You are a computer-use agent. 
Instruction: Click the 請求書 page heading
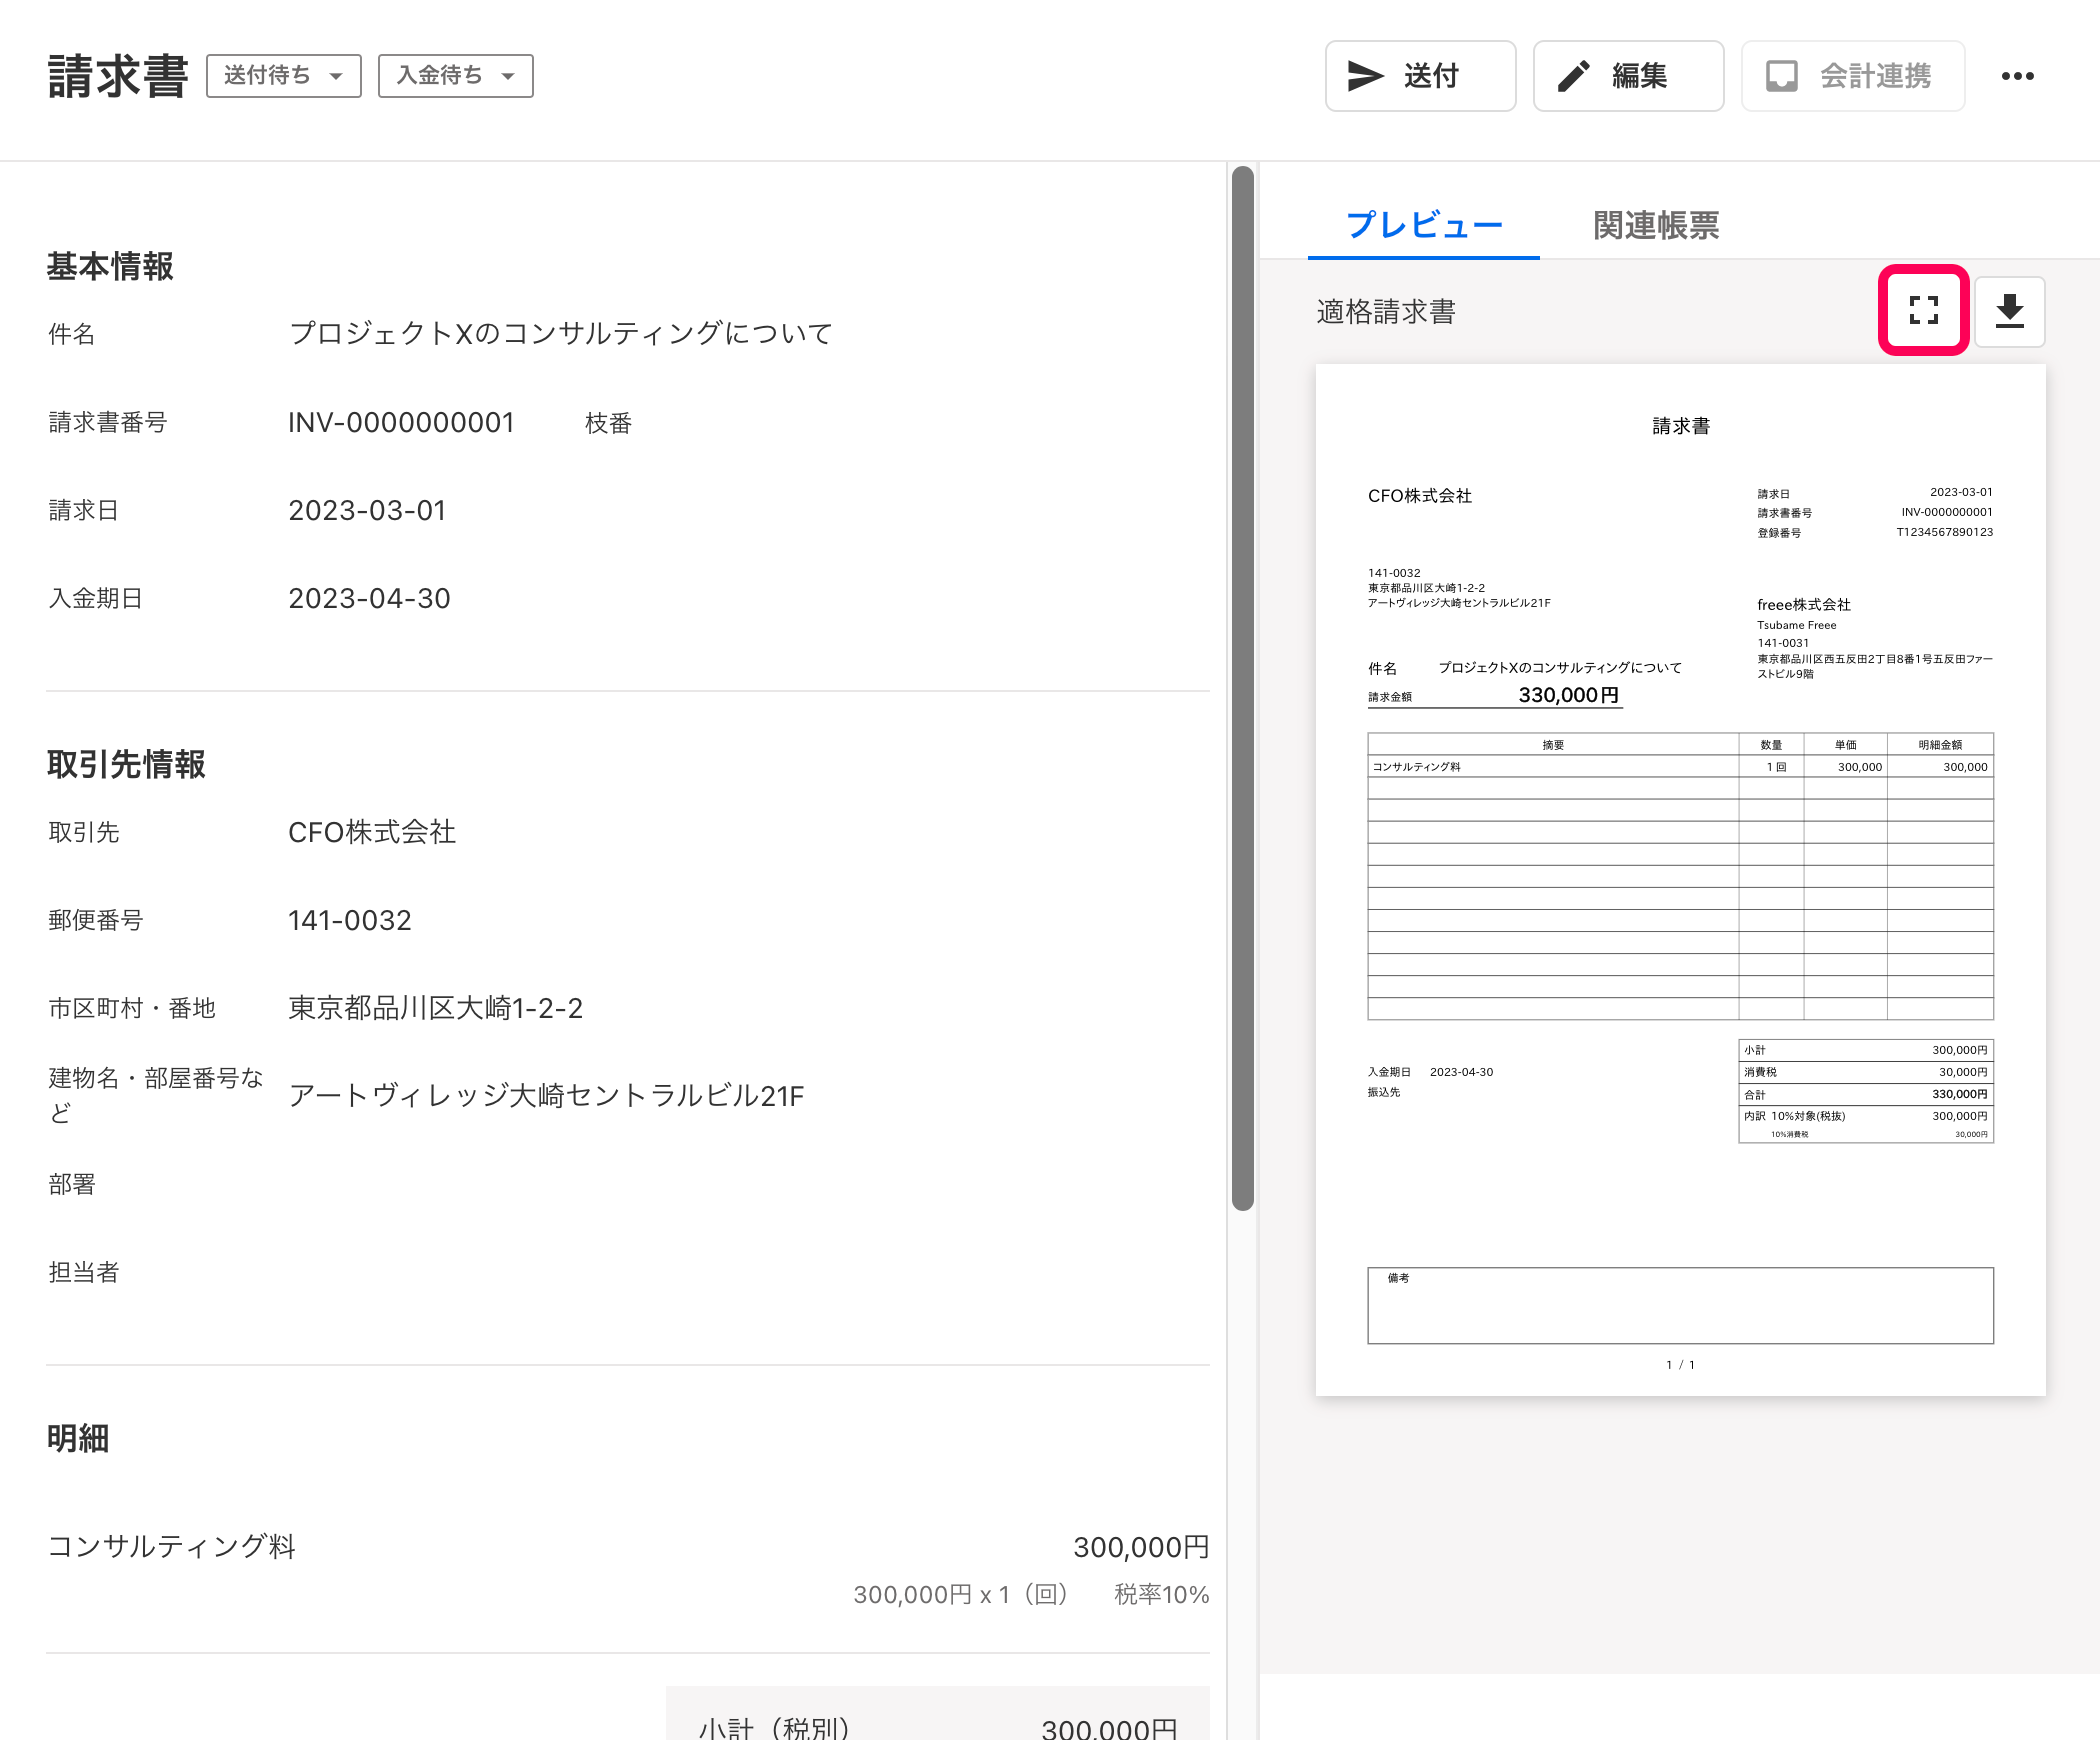point(118,76)
